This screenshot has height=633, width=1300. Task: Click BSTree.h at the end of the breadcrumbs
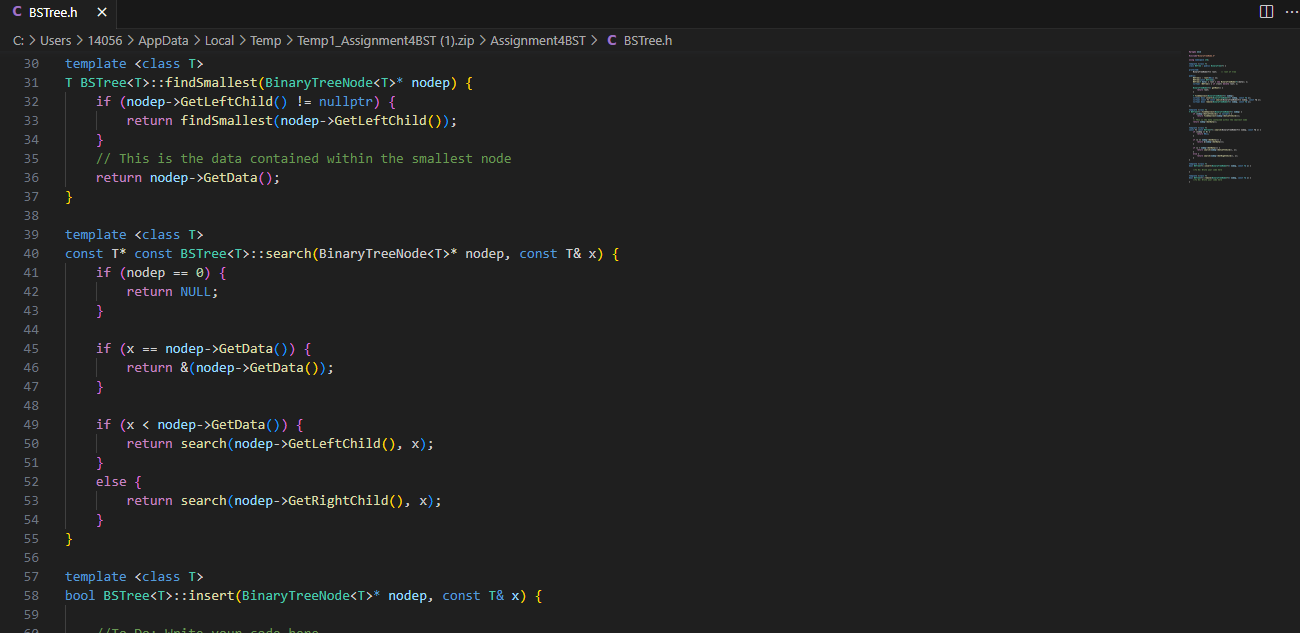pyautogui.click(x=647, y=40)
